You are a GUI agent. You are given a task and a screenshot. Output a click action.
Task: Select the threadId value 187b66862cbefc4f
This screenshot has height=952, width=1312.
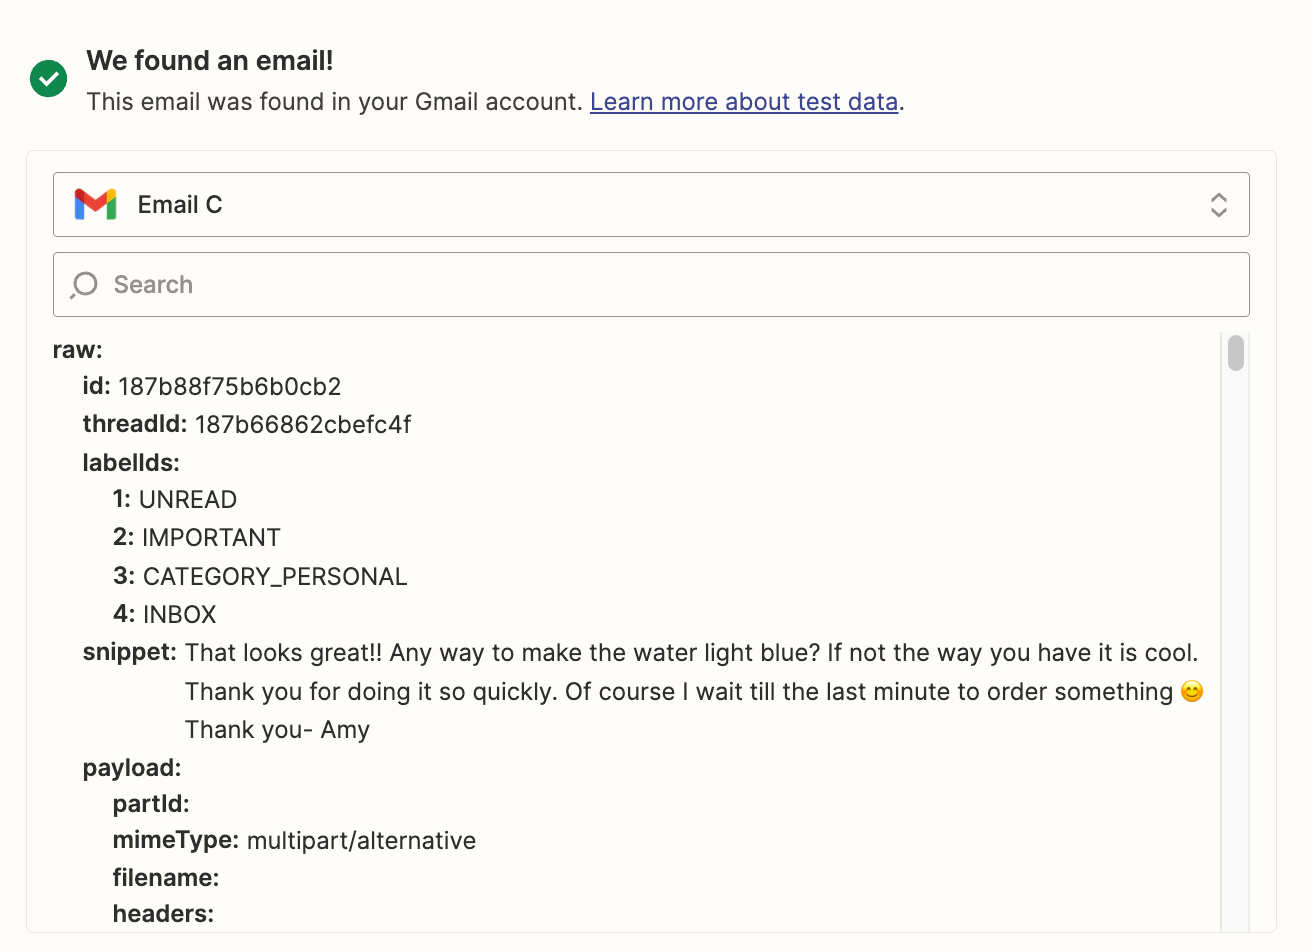302,425
